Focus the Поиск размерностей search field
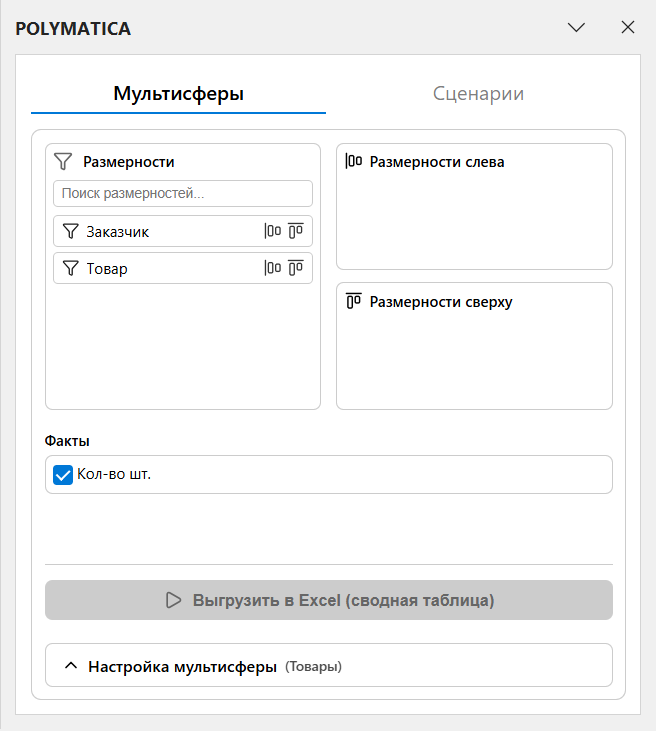 [183, 194]
